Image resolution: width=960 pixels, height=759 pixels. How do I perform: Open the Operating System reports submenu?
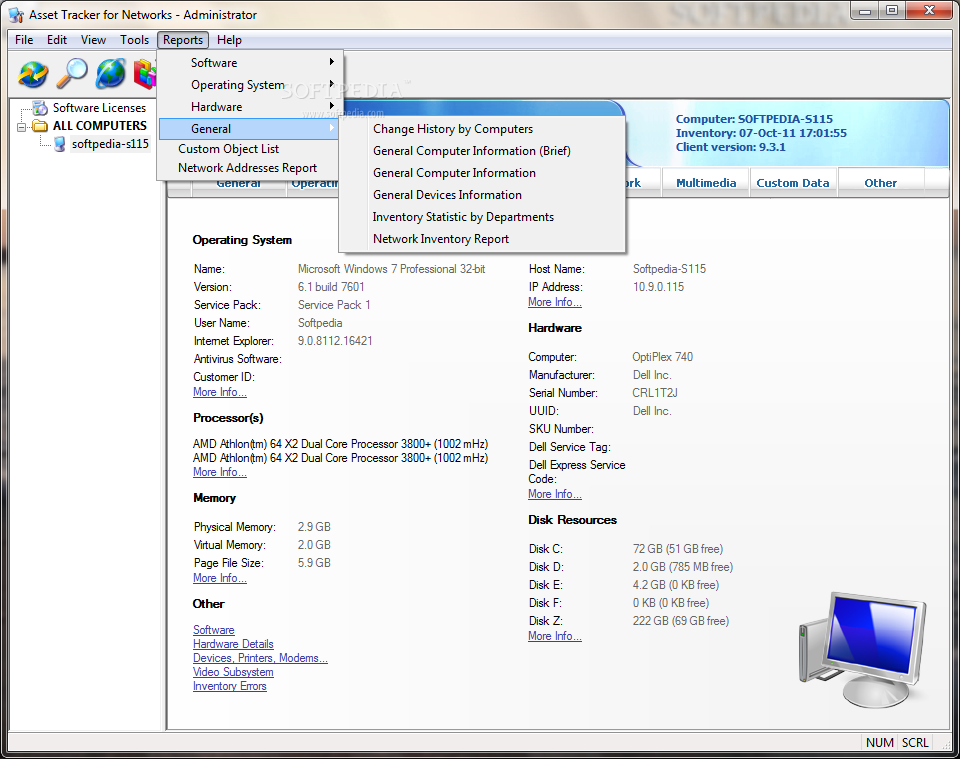(249, 84)
